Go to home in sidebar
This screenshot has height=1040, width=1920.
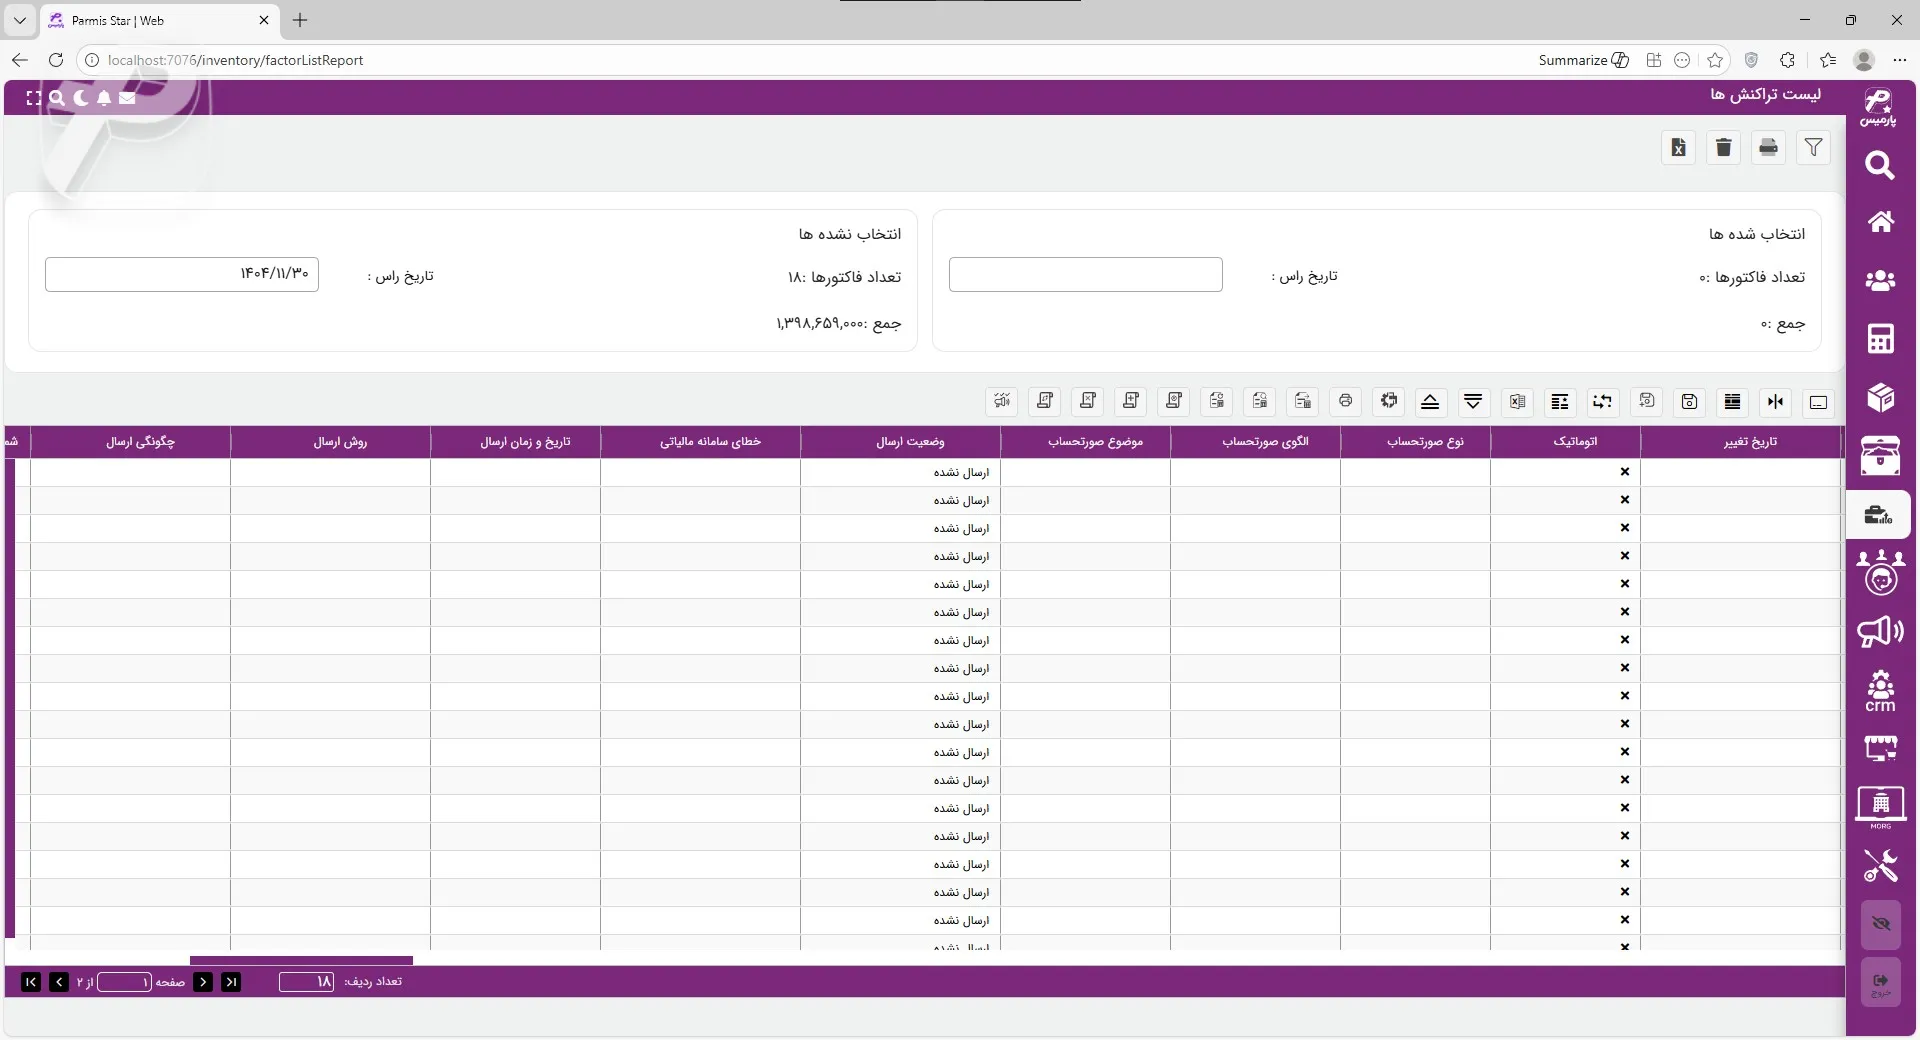[1880, 222]
